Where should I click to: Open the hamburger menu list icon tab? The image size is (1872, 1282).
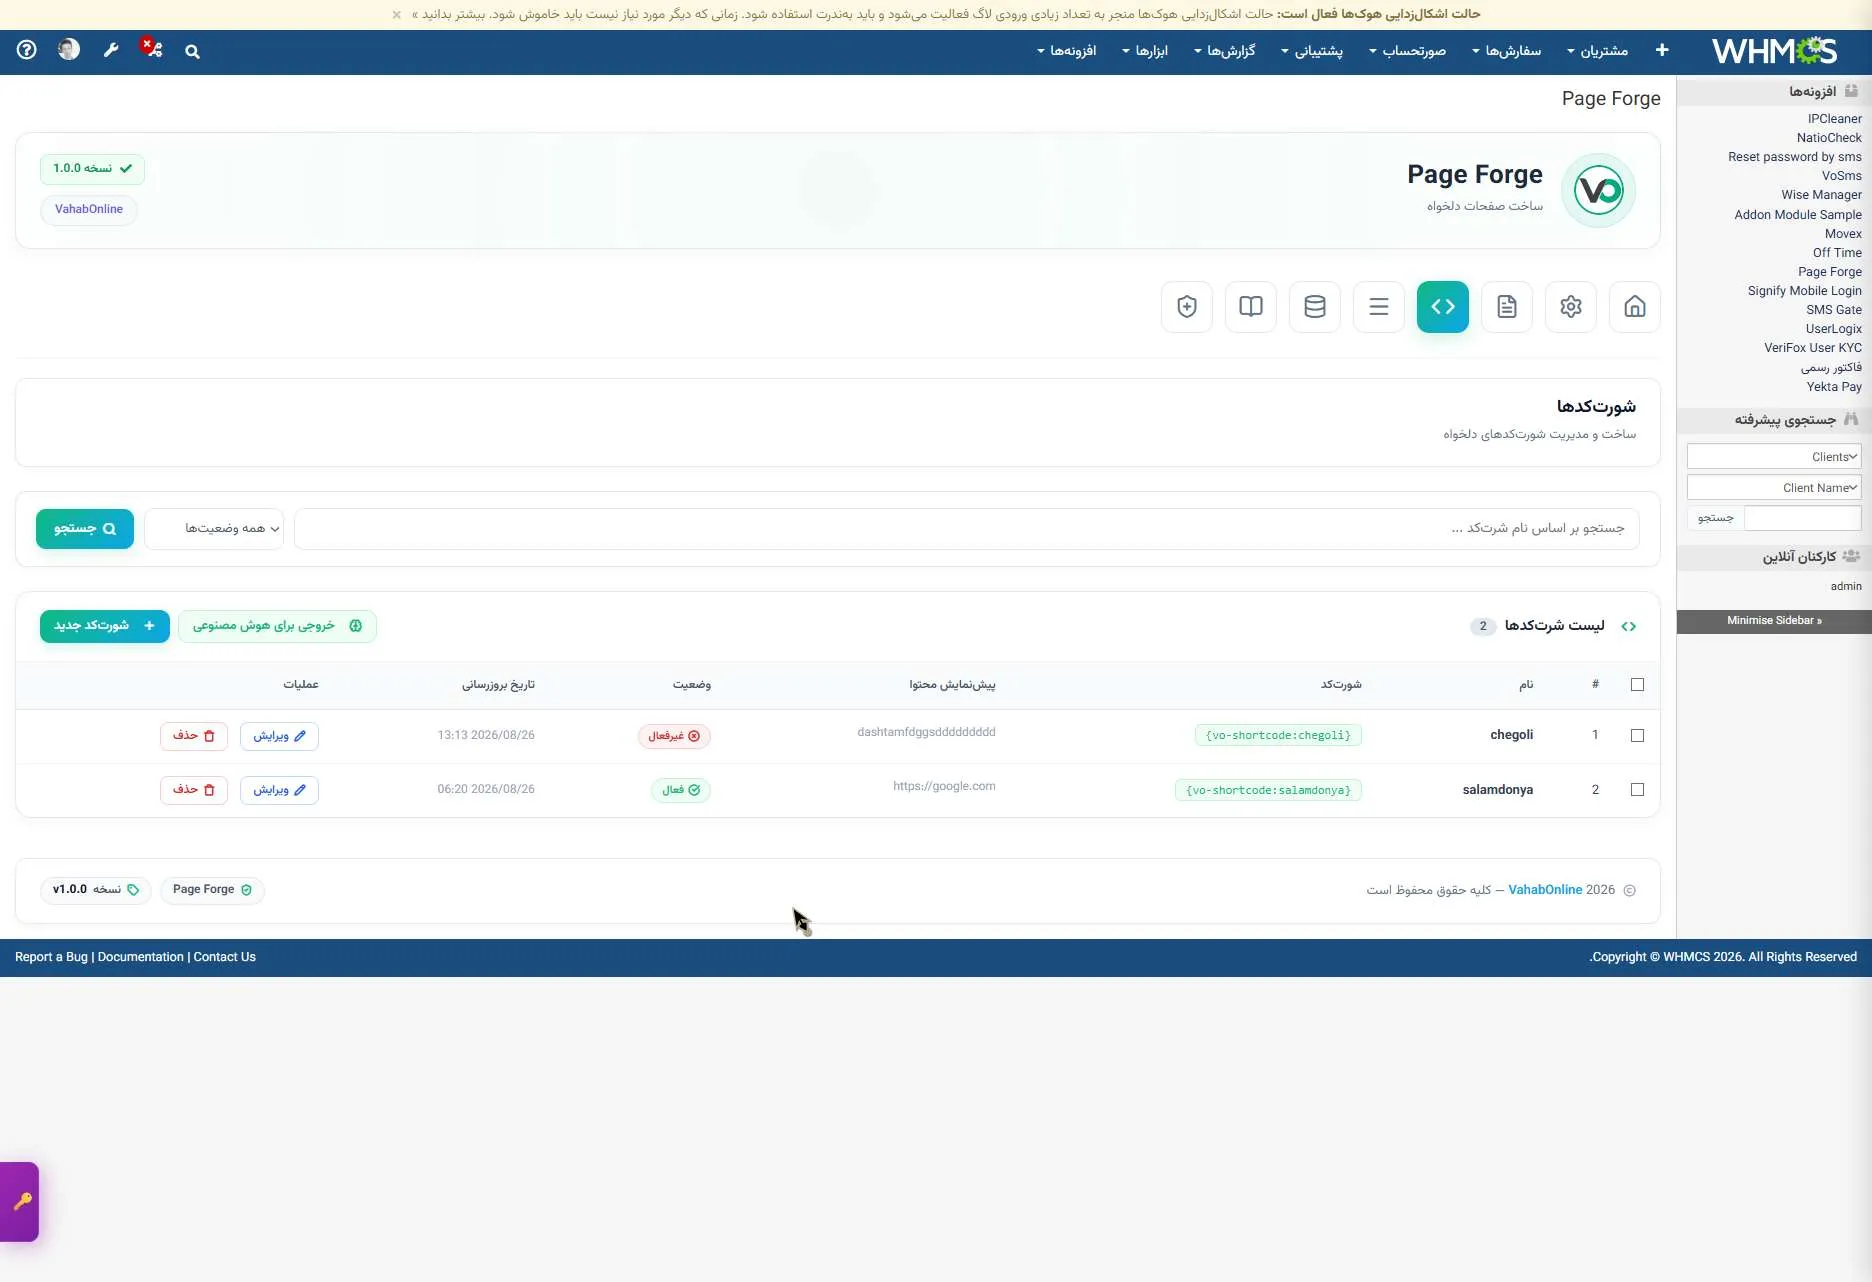pos(1378,307)
